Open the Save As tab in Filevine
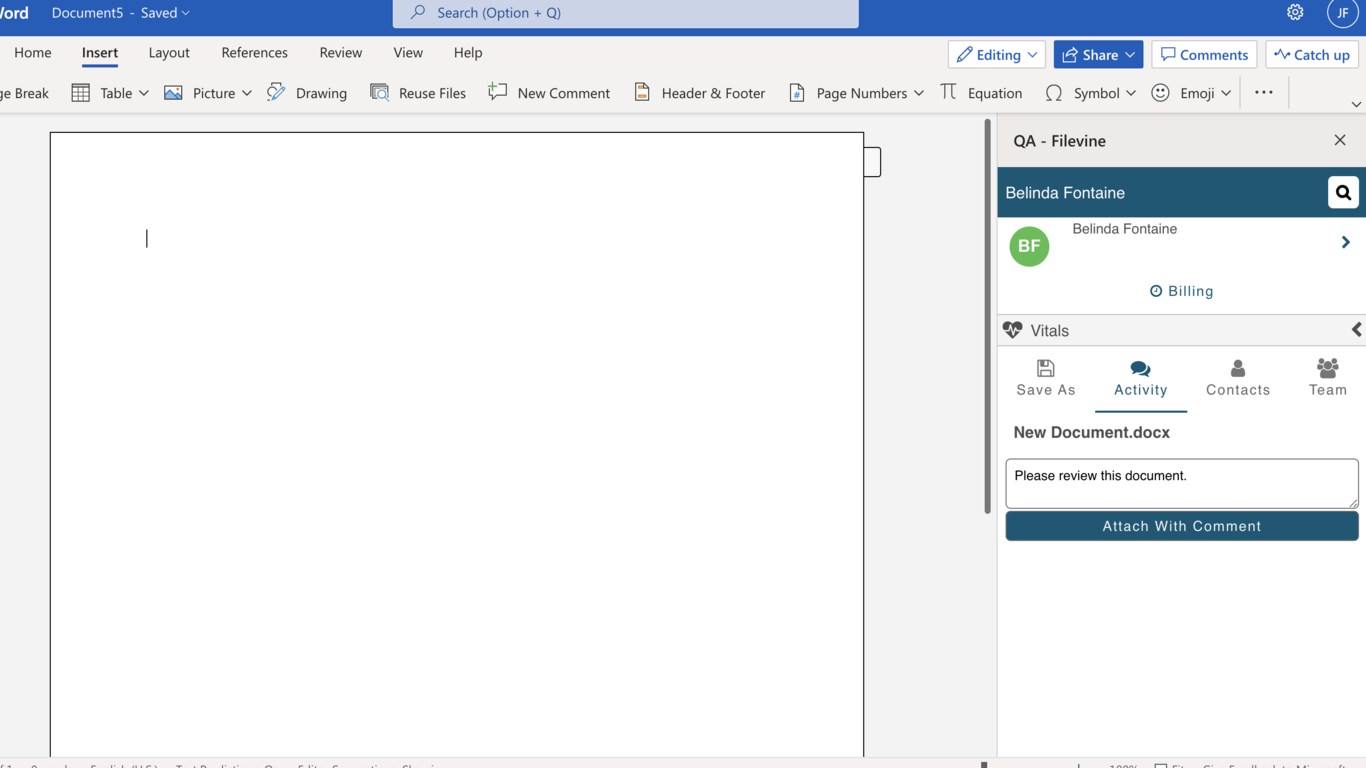1366x768 pixels. click(x=1046, y=378)
